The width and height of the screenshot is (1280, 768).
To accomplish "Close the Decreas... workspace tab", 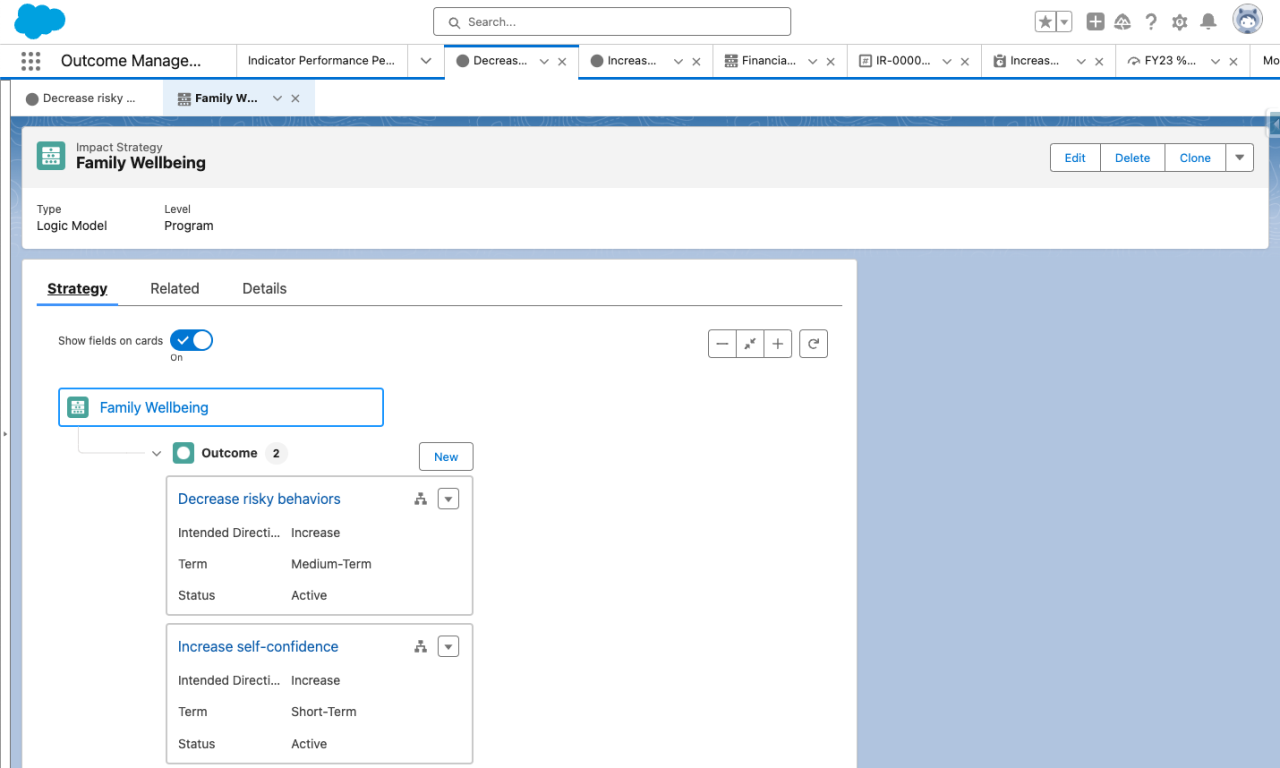I will 562,62.
